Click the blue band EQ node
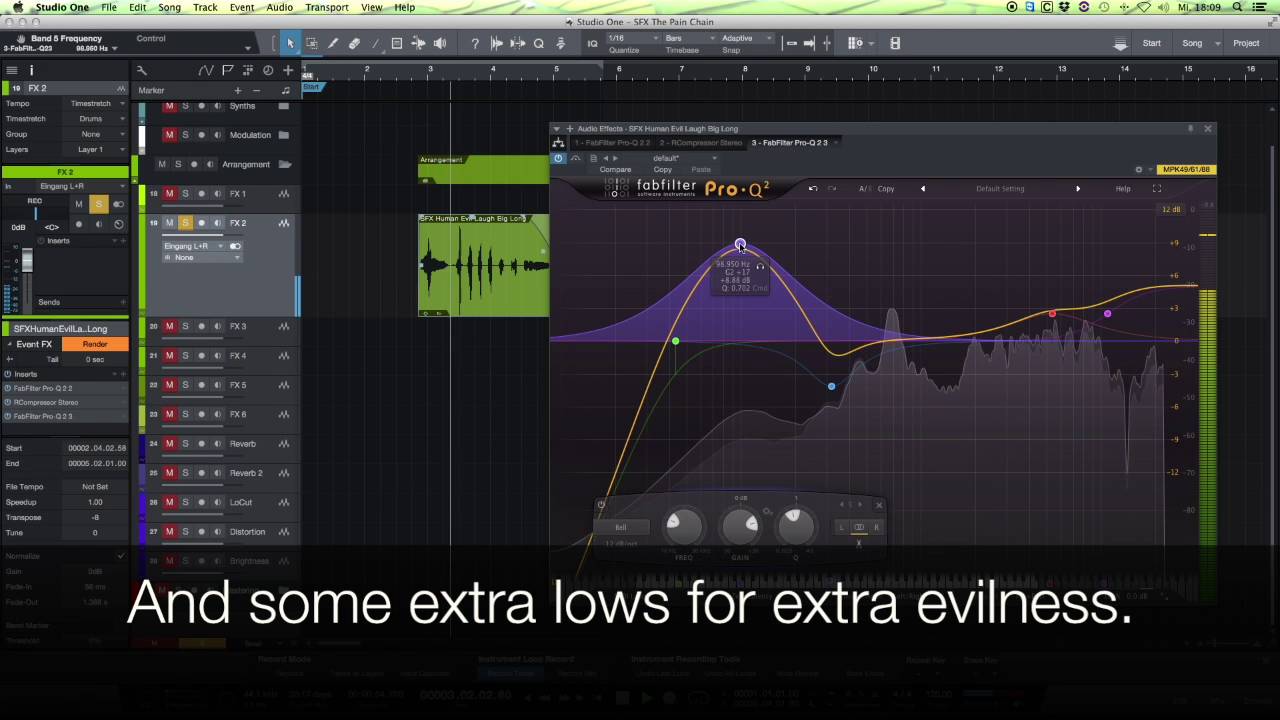Screen dimensions: 1280x720 coord(831,386)
